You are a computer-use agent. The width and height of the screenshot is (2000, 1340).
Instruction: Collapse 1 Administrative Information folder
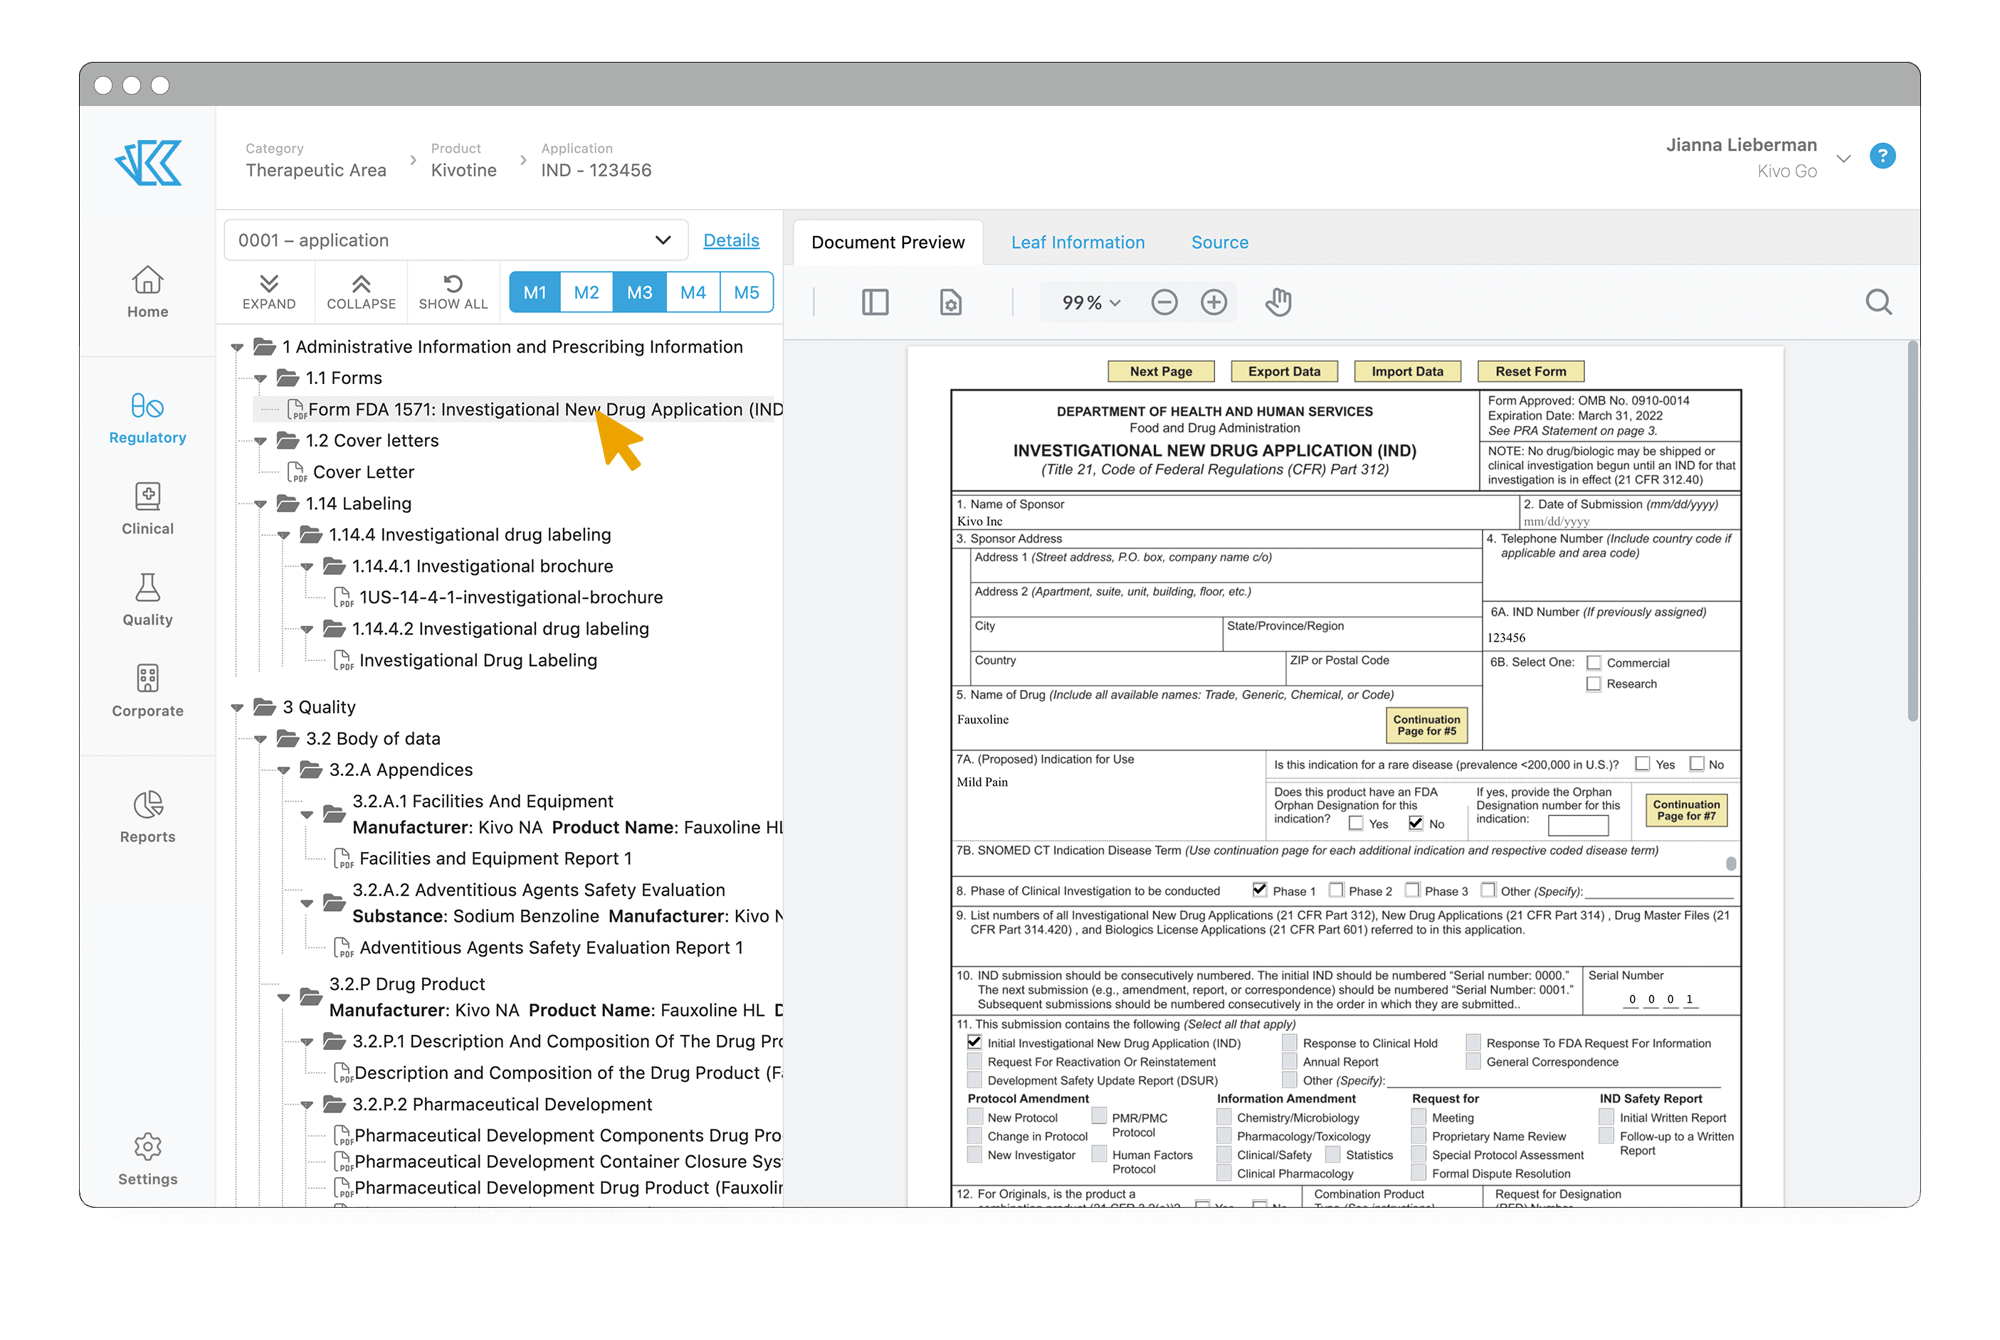coord(237,347)
